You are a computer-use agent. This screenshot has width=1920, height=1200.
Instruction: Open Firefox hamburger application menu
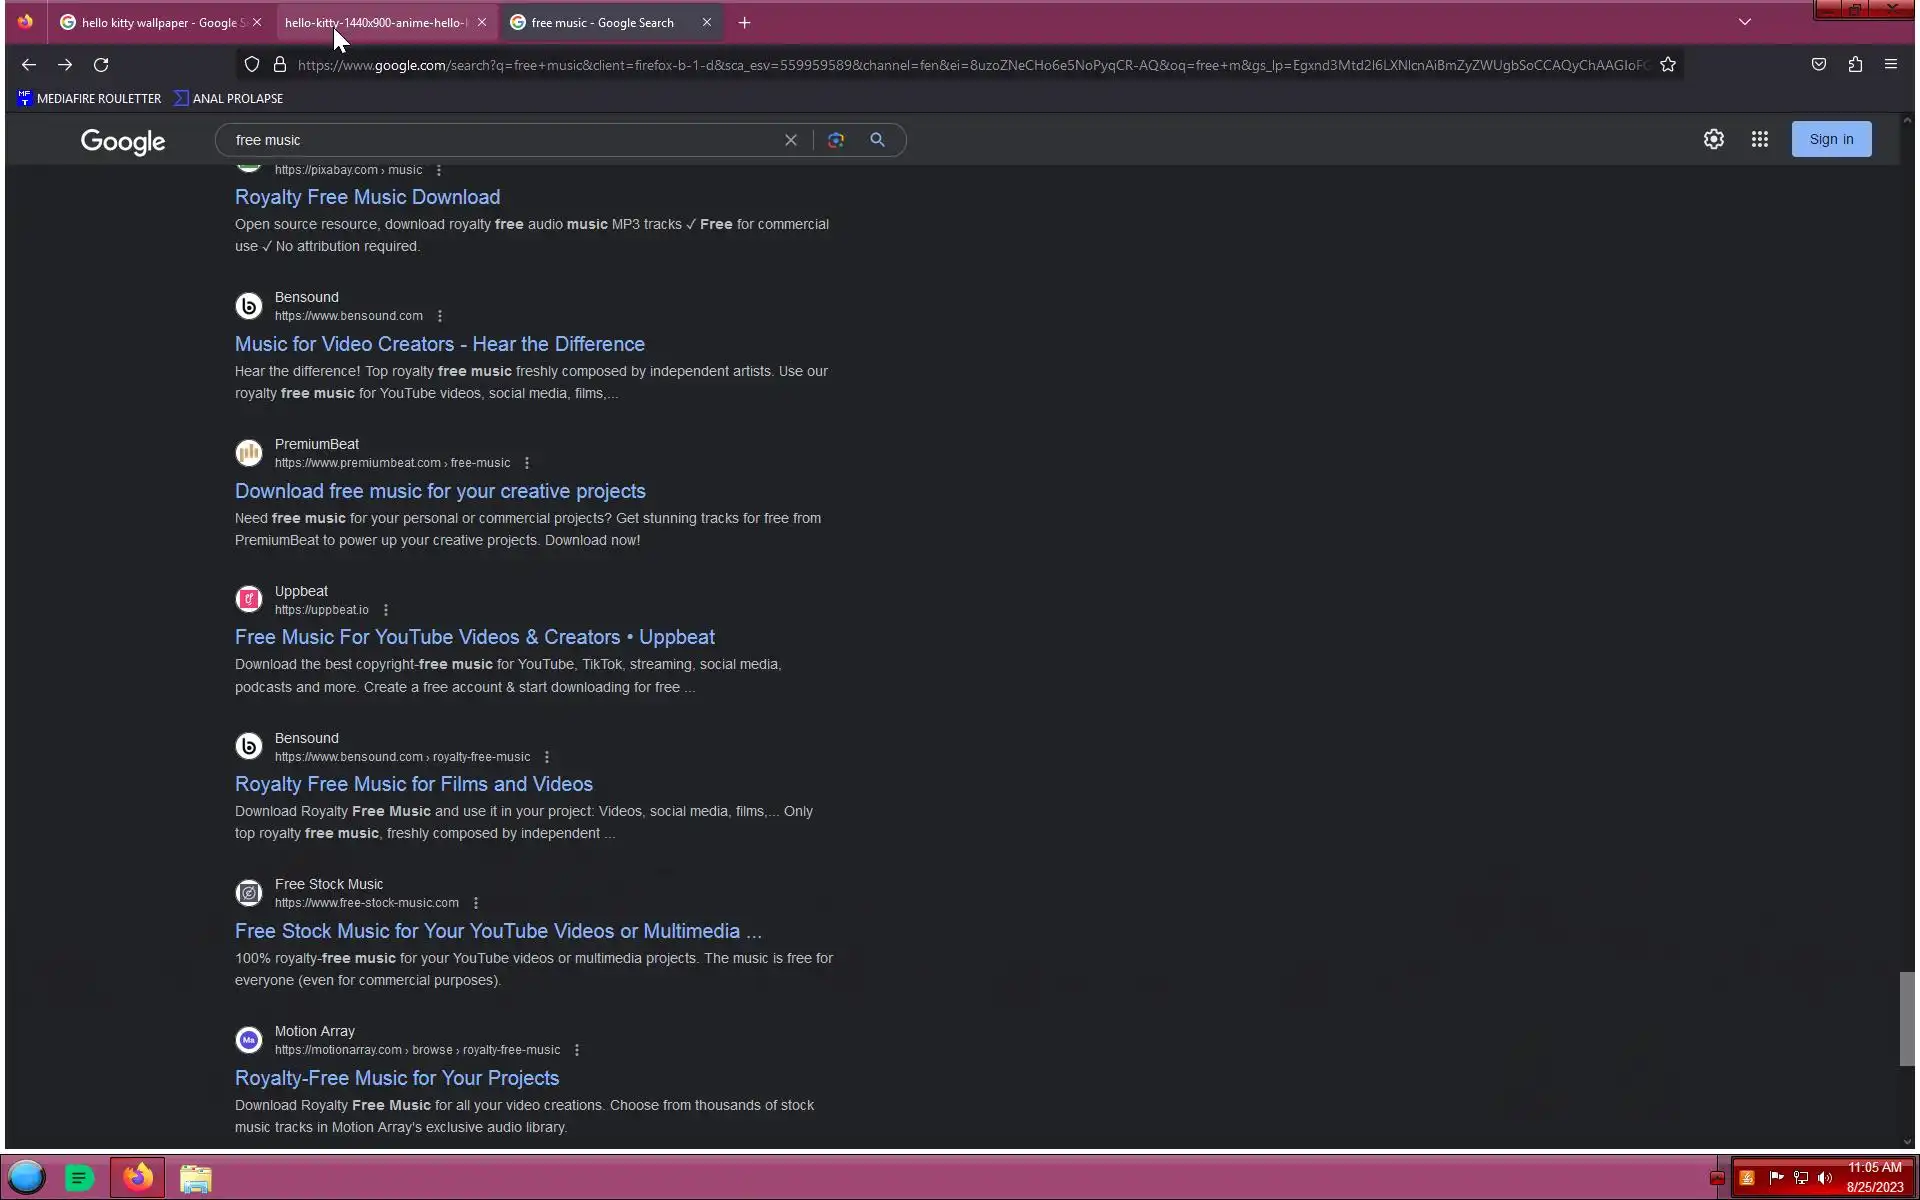pyautogui.click(x=1890, y=65)
